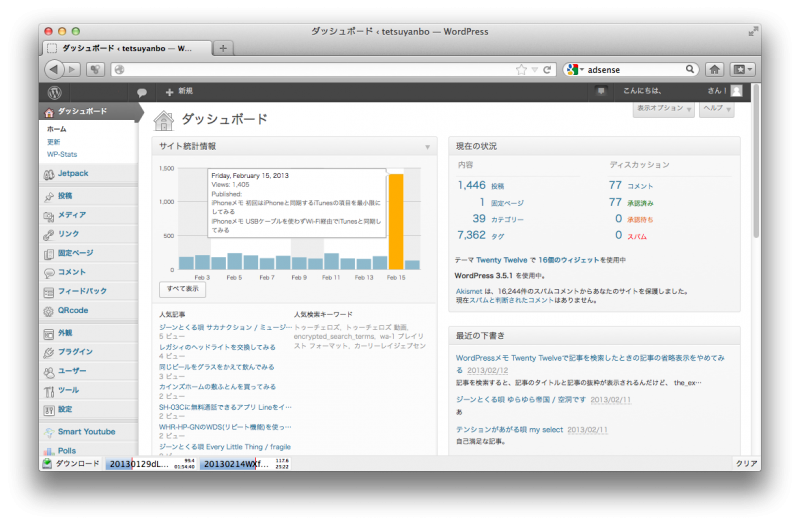This screenshot has height=525, width=800.
Task: Click the WordPress logo in admin bar
Action: coord(55,92)
